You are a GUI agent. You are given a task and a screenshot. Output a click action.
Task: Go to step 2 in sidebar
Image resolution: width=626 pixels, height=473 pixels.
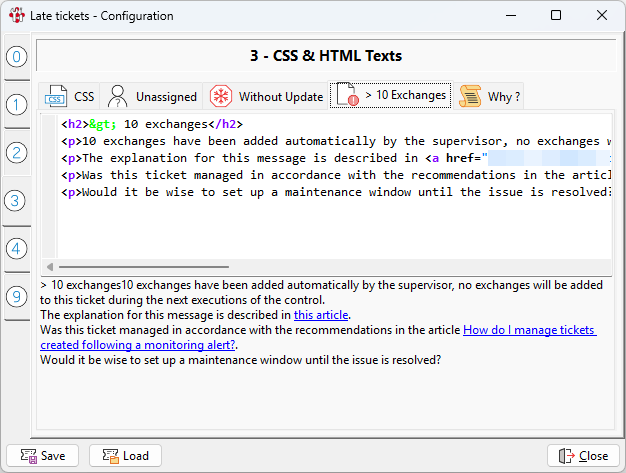click(16, 153)
